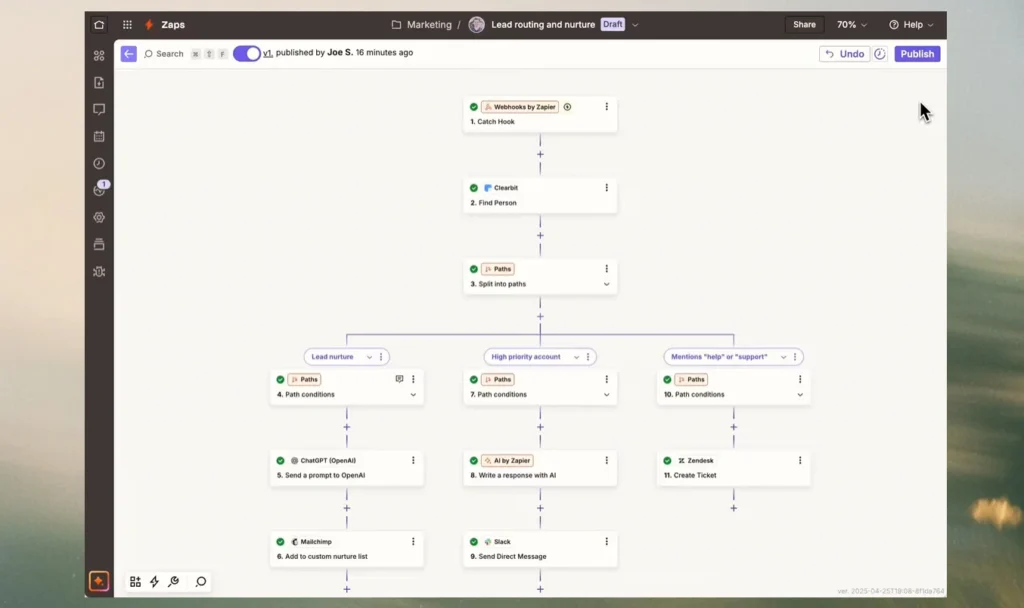Open sidebar icon with badge 1
The height and width of the screenshot is (608, 1024).
(x=100, y=189)
